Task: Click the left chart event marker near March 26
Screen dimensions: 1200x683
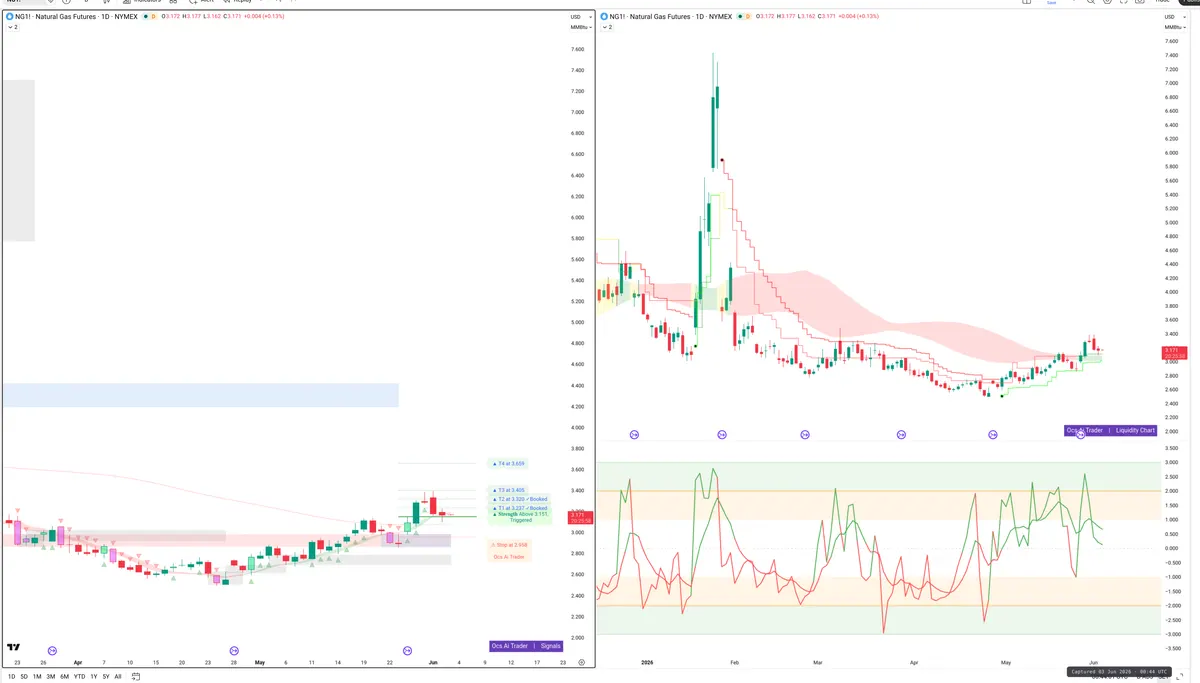Action: pos(53,650)
